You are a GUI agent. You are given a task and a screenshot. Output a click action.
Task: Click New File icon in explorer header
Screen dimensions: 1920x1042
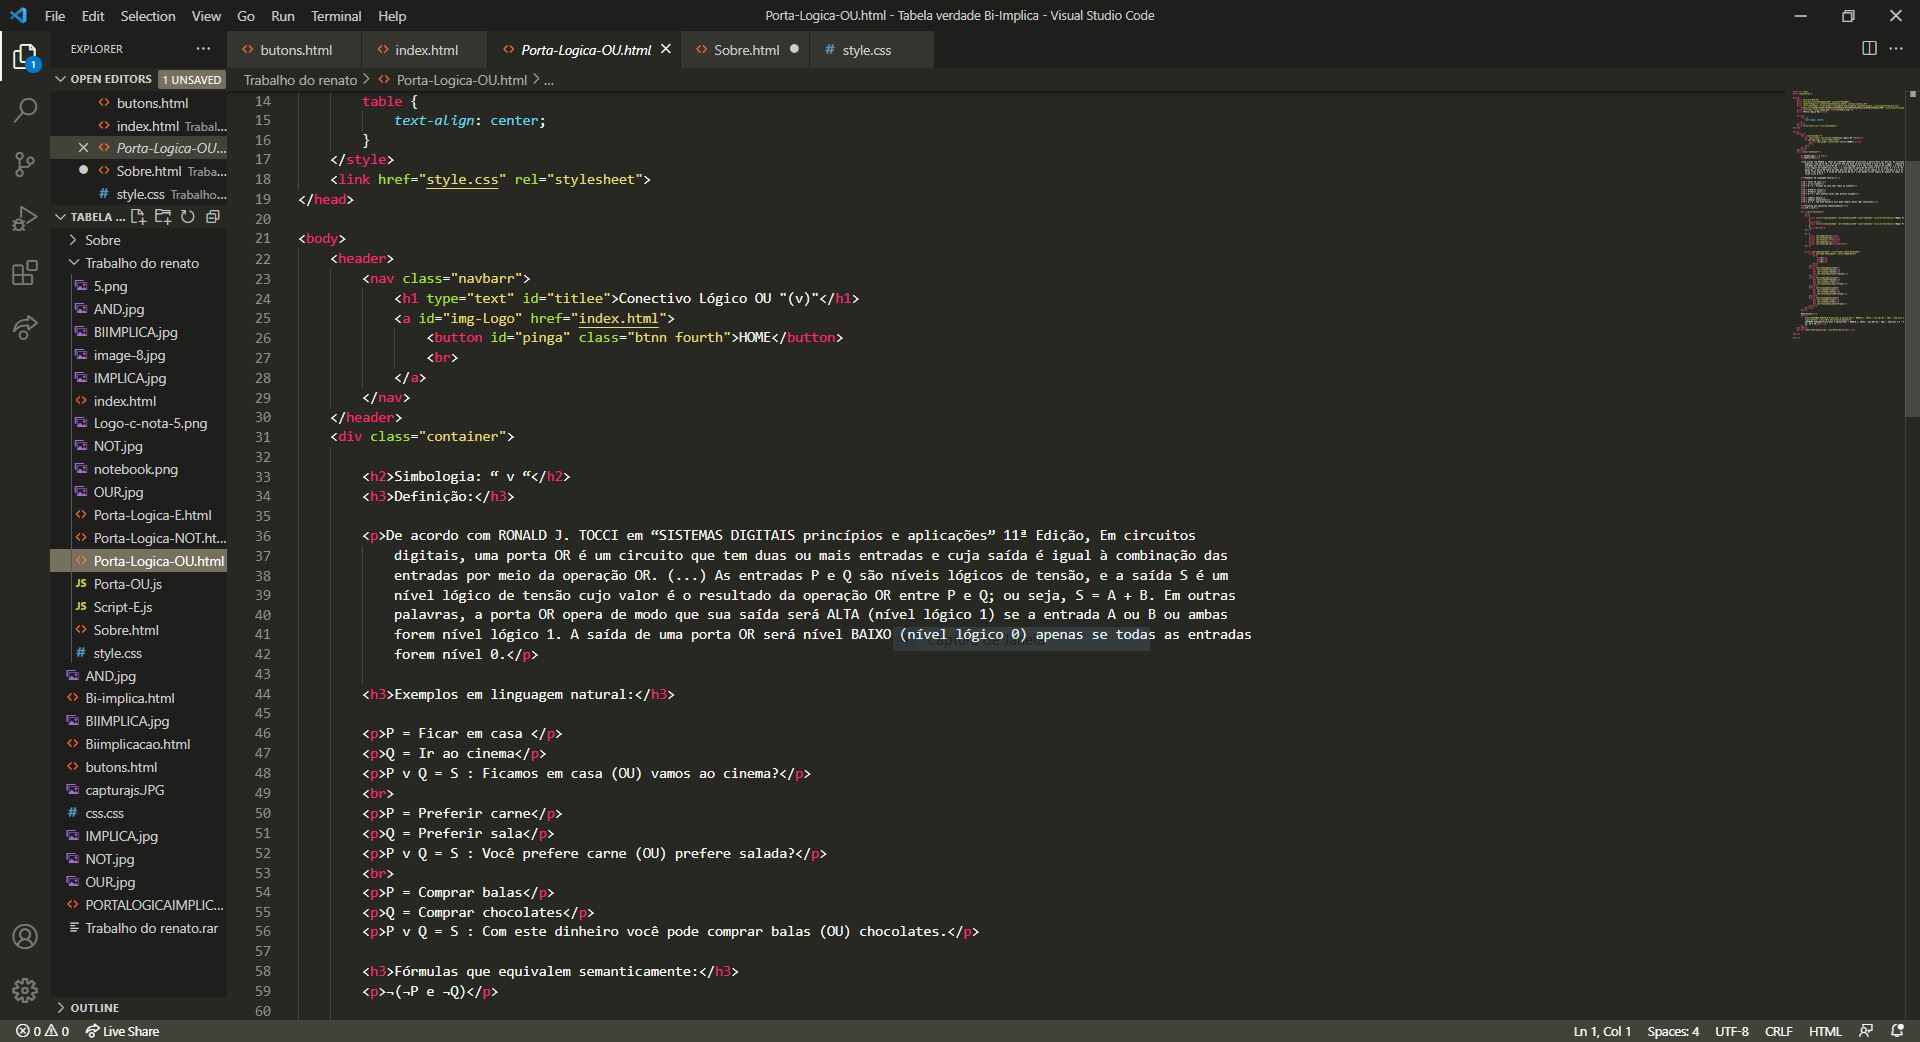tap(138, 217)
